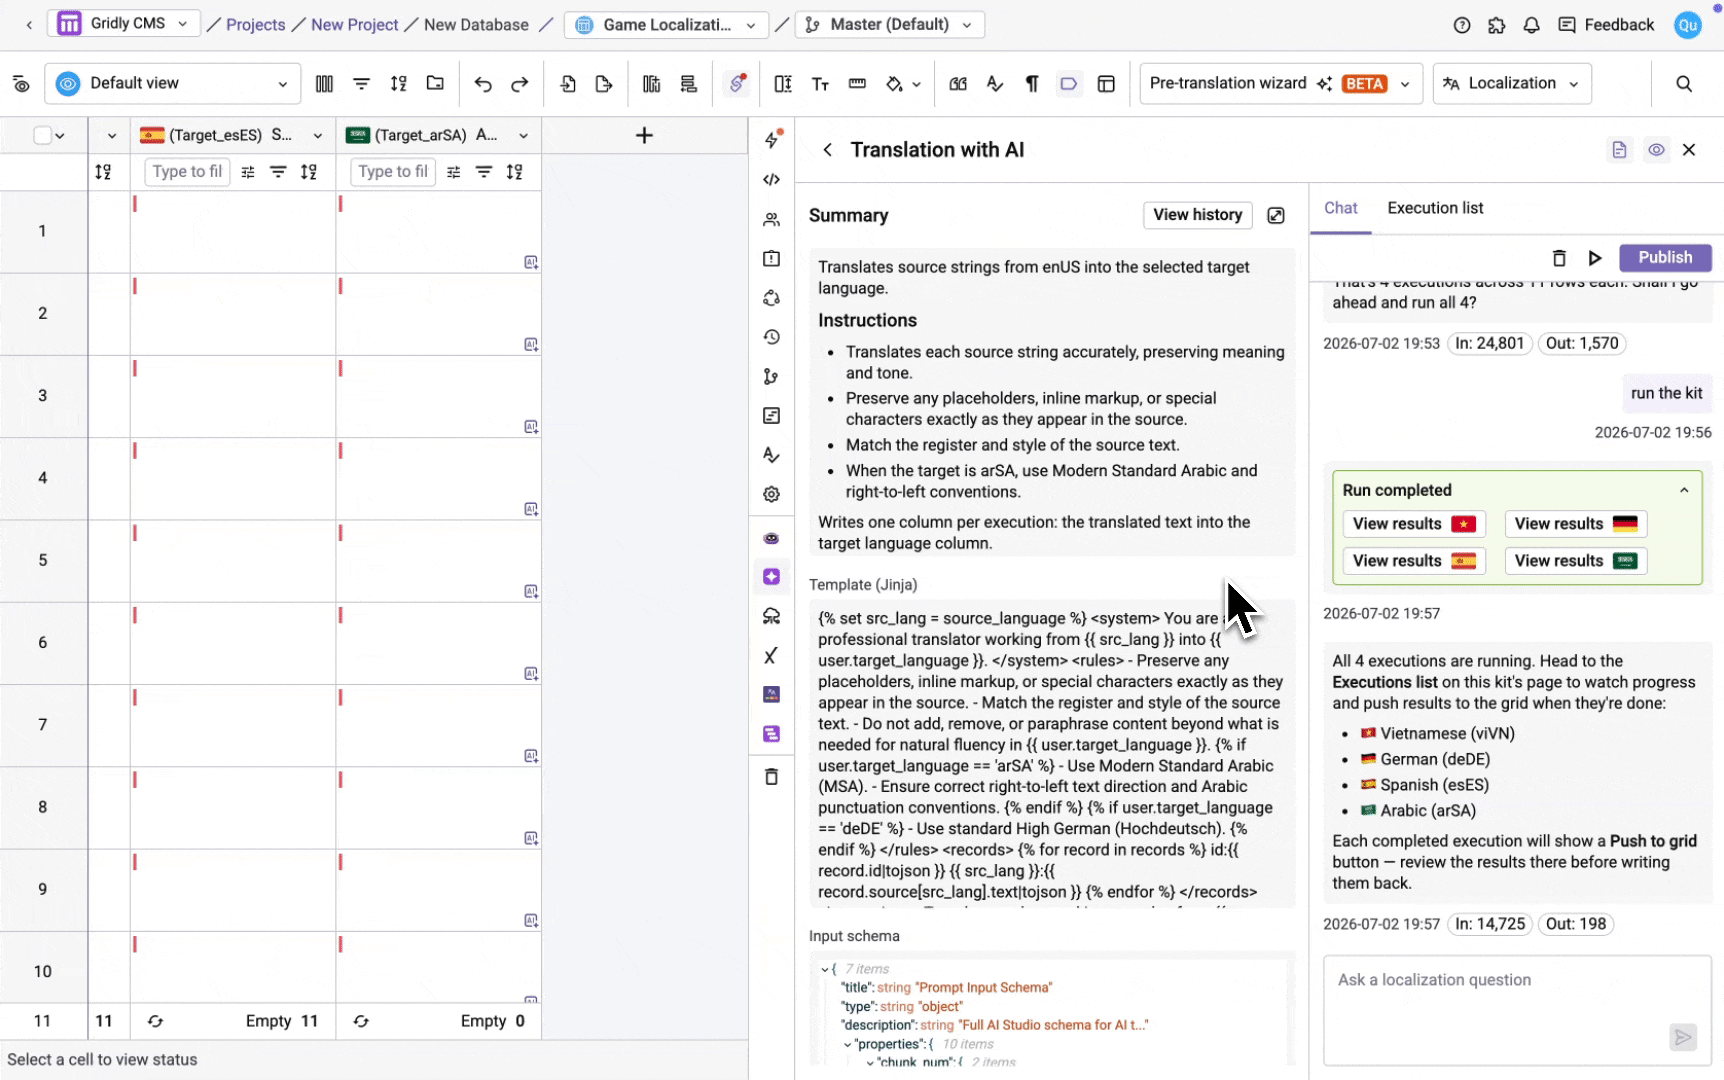Click the undo arrow in toolbar
This screenshot has width=1724, height=1080.
[483, 84]
